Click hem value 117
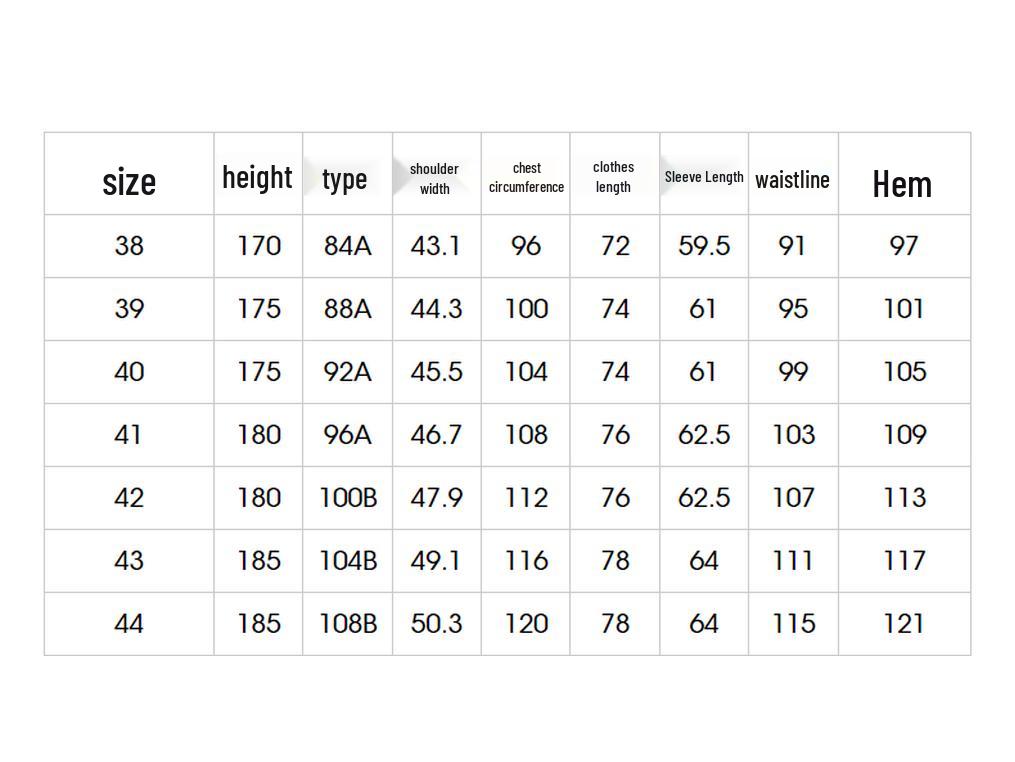The width and height of the screenshot is (1015, 762). [904, 561]
